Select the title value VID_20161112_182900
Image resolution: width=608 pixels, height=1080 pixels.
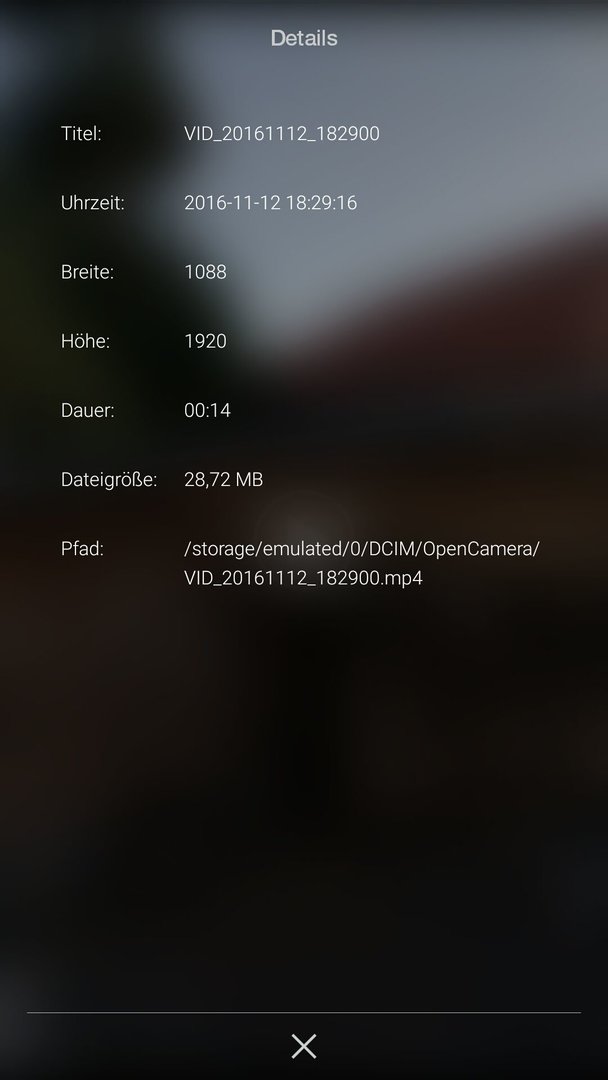tap(282, 134)
